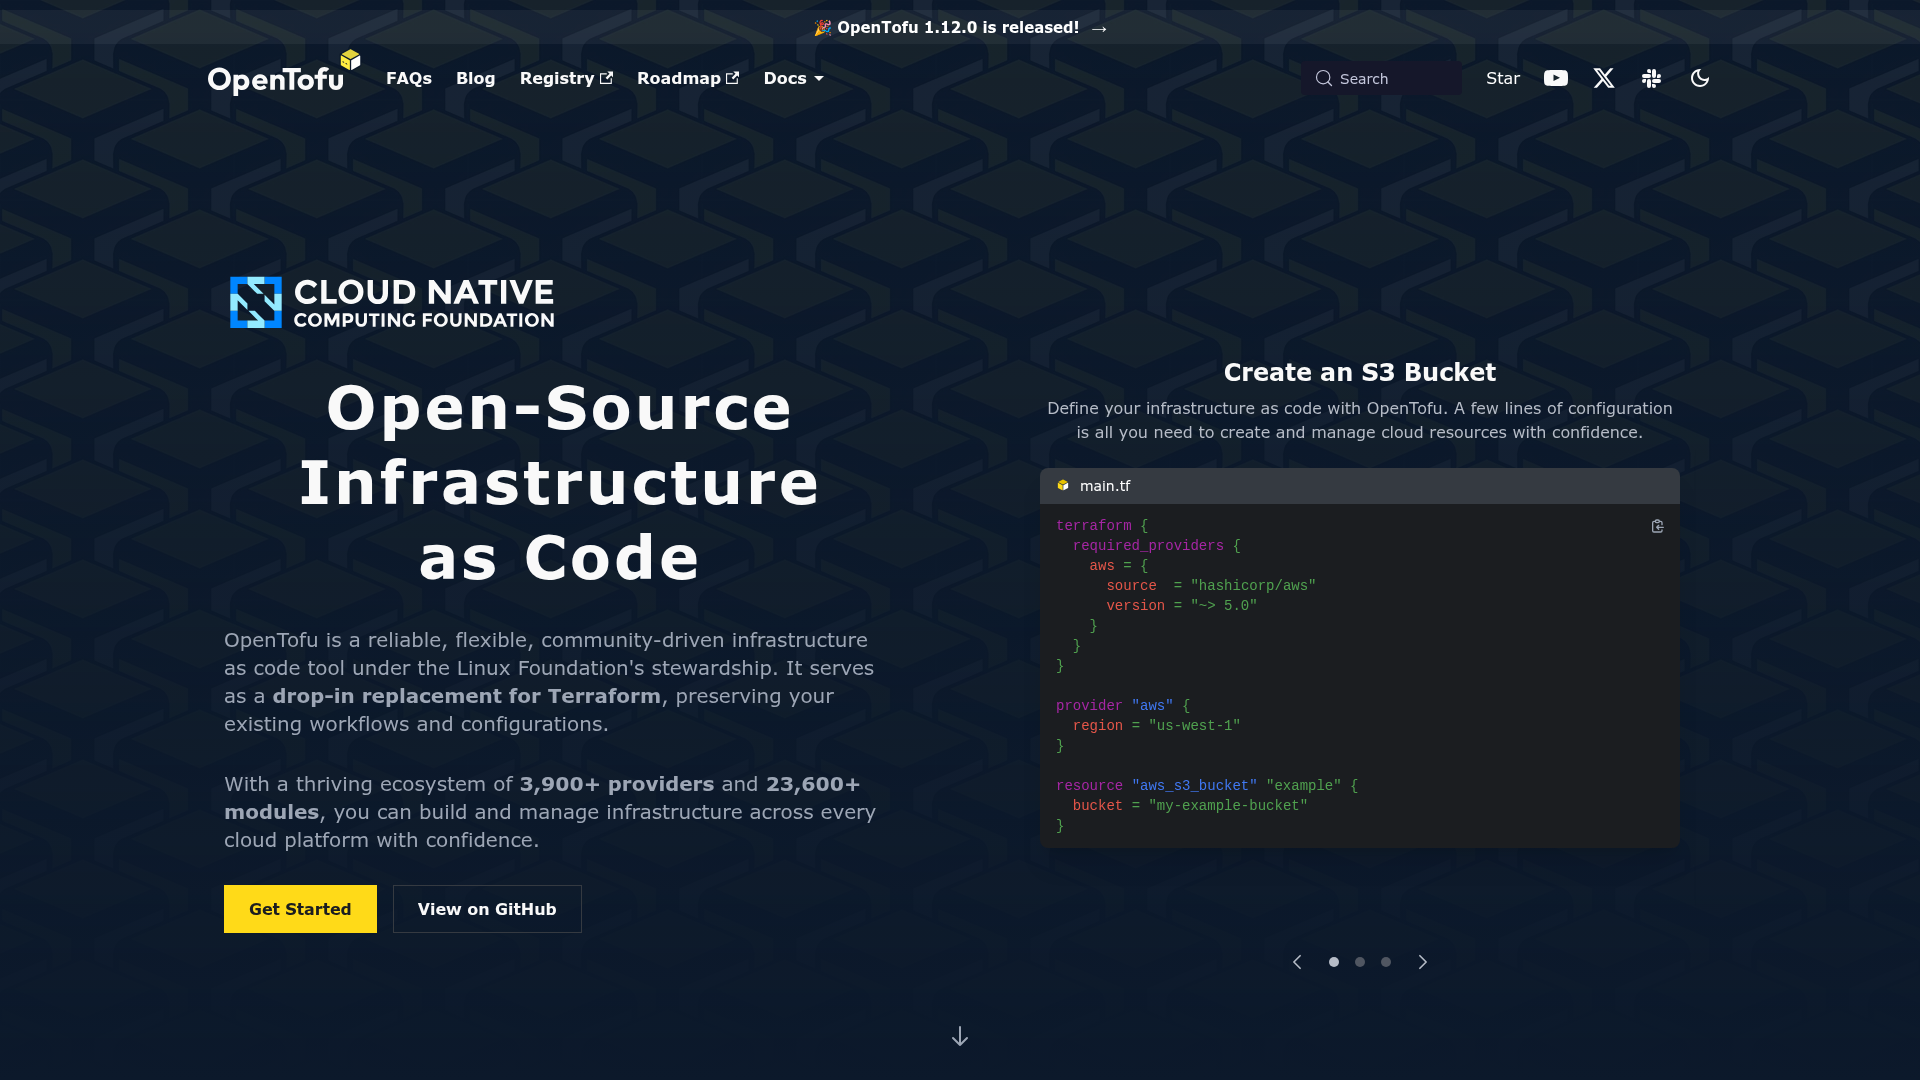This screenshot has height=1080, width=1920.
Task: Click the "aws_s3_bucket" resource type
Action: [x=1194, y=786]
